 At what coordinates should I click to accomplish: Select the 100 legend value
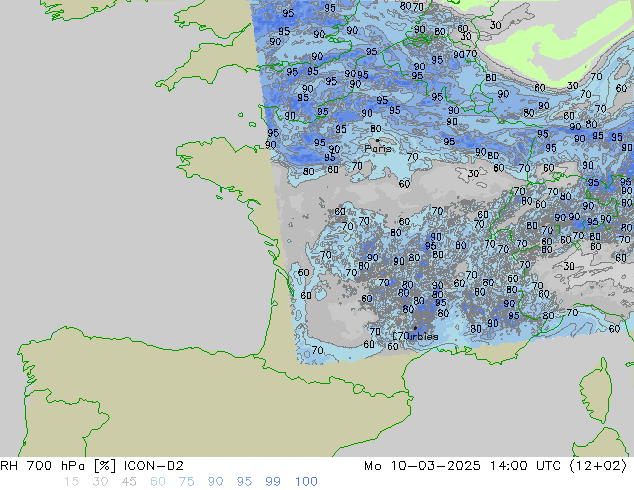coord(306,482)
